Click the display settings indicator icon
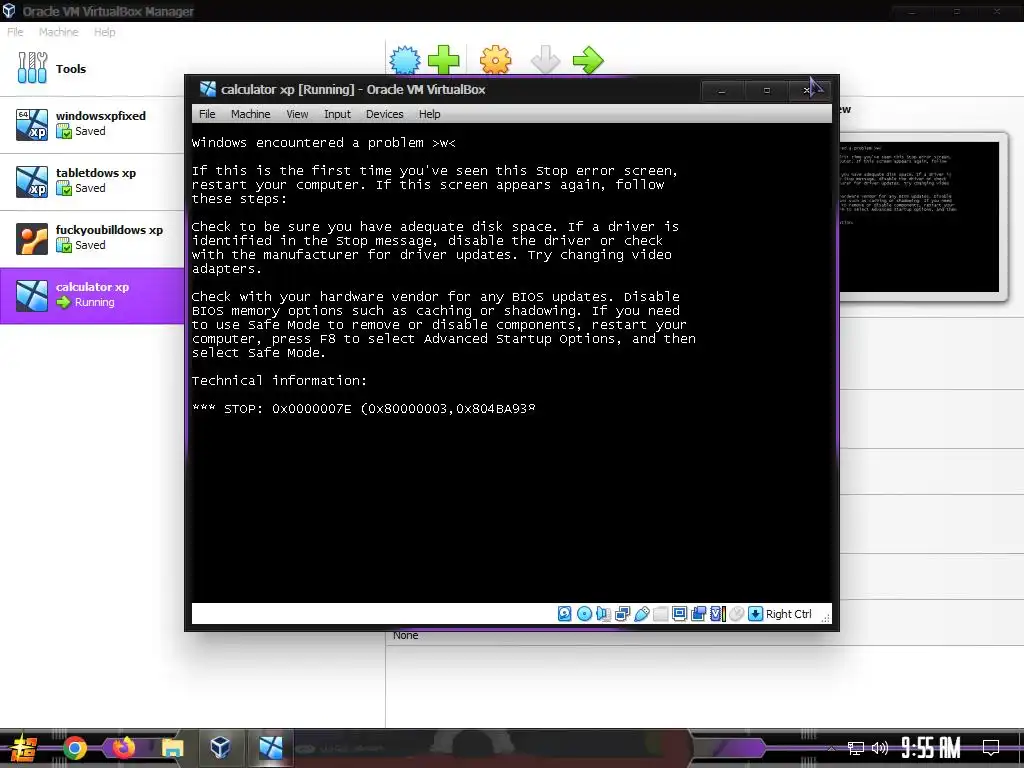This screenshot has height=768, width=1024. (679, 614)
